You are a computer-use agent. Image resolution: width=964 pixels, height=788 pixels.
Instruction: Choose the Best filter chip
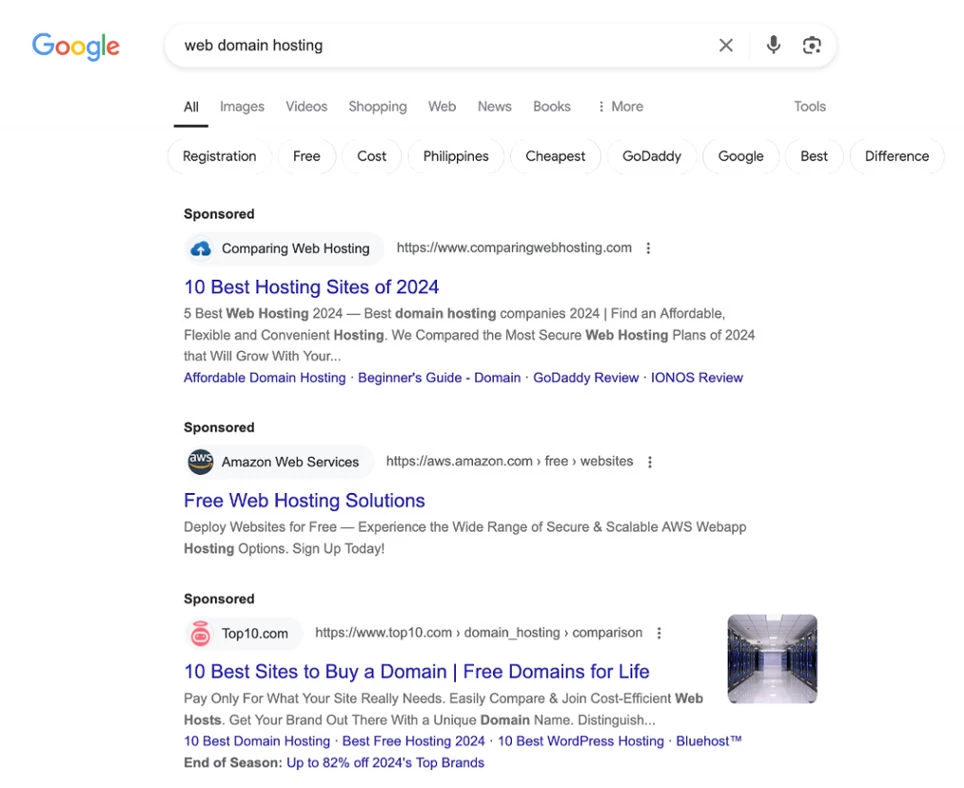[814, 156]
